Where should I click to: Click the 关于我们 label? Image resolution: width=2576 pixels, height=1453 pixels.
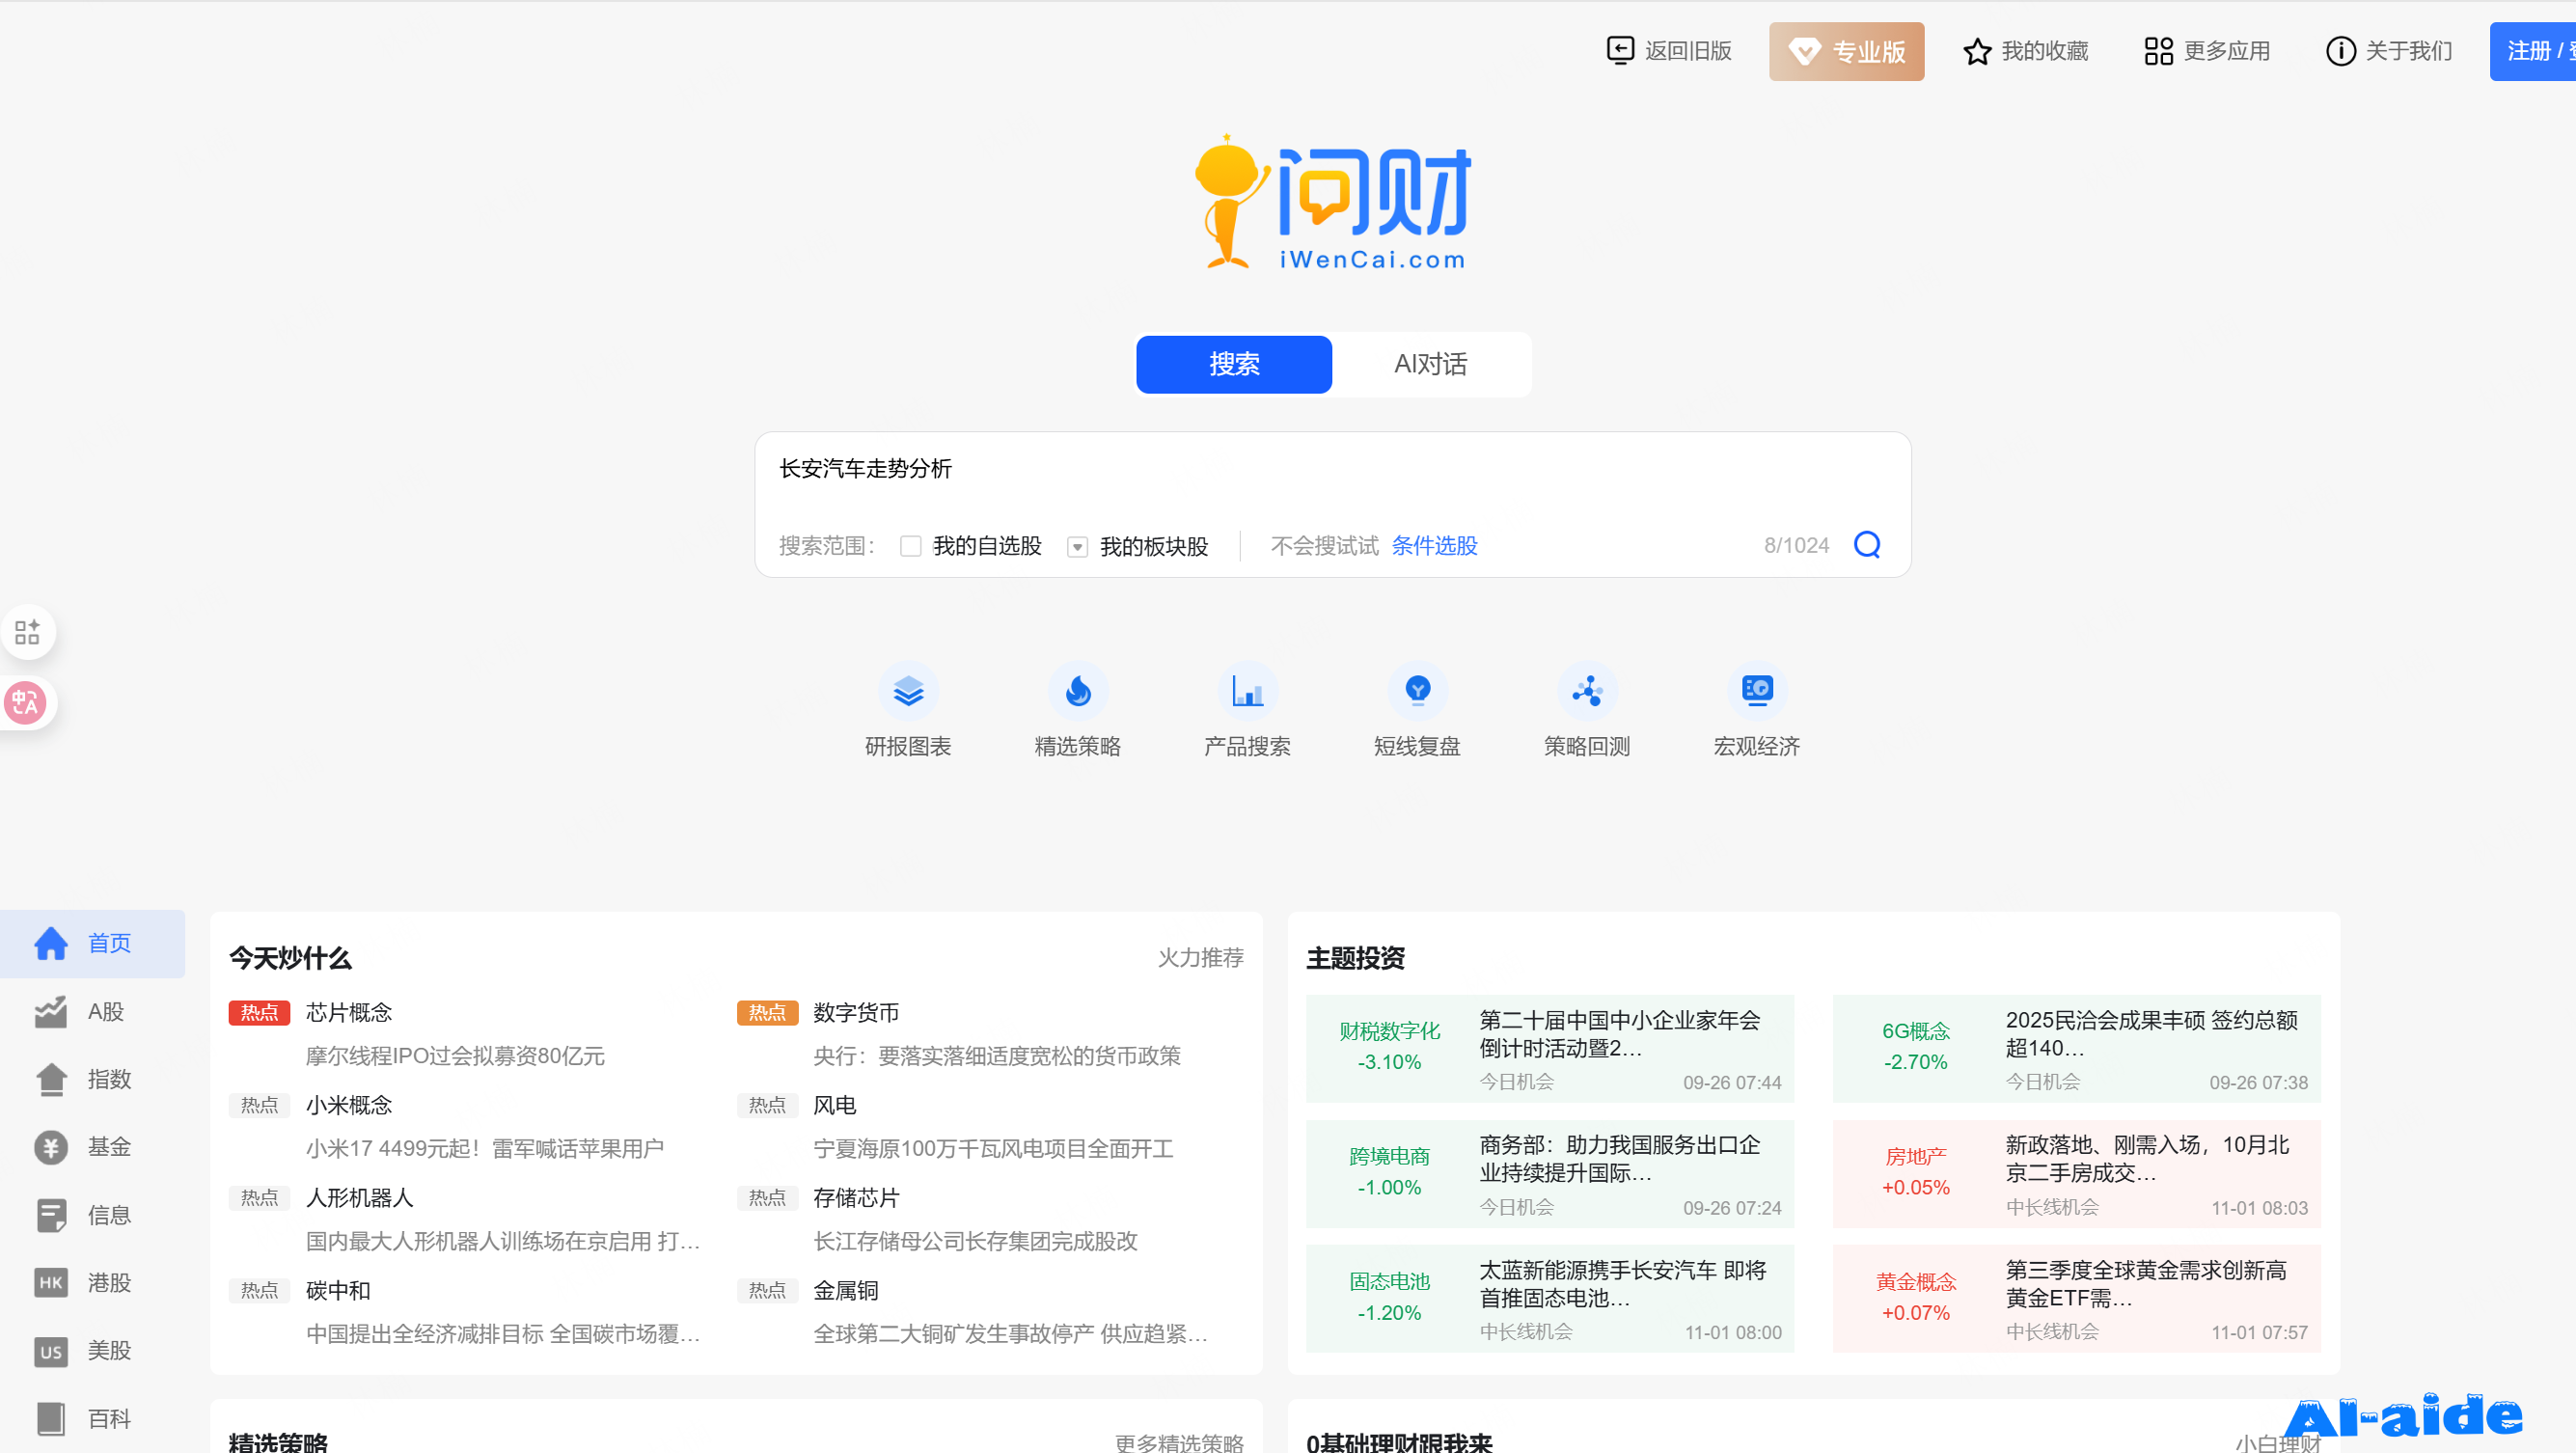(2409, 51)
